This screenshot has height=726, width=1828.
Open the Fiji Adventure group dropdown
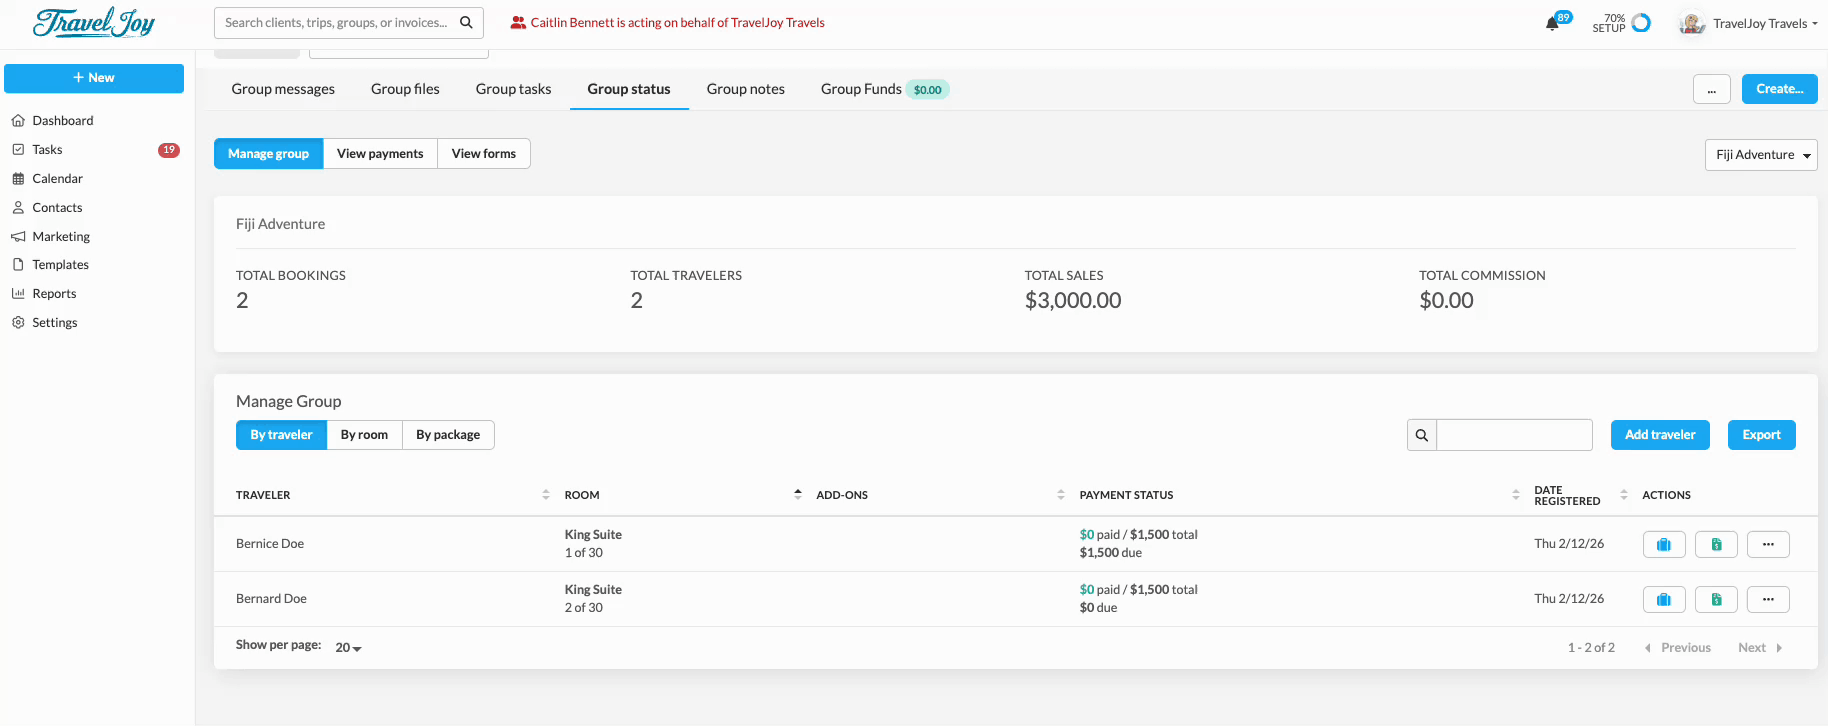pyautogui.click(x=1760, y=155)
